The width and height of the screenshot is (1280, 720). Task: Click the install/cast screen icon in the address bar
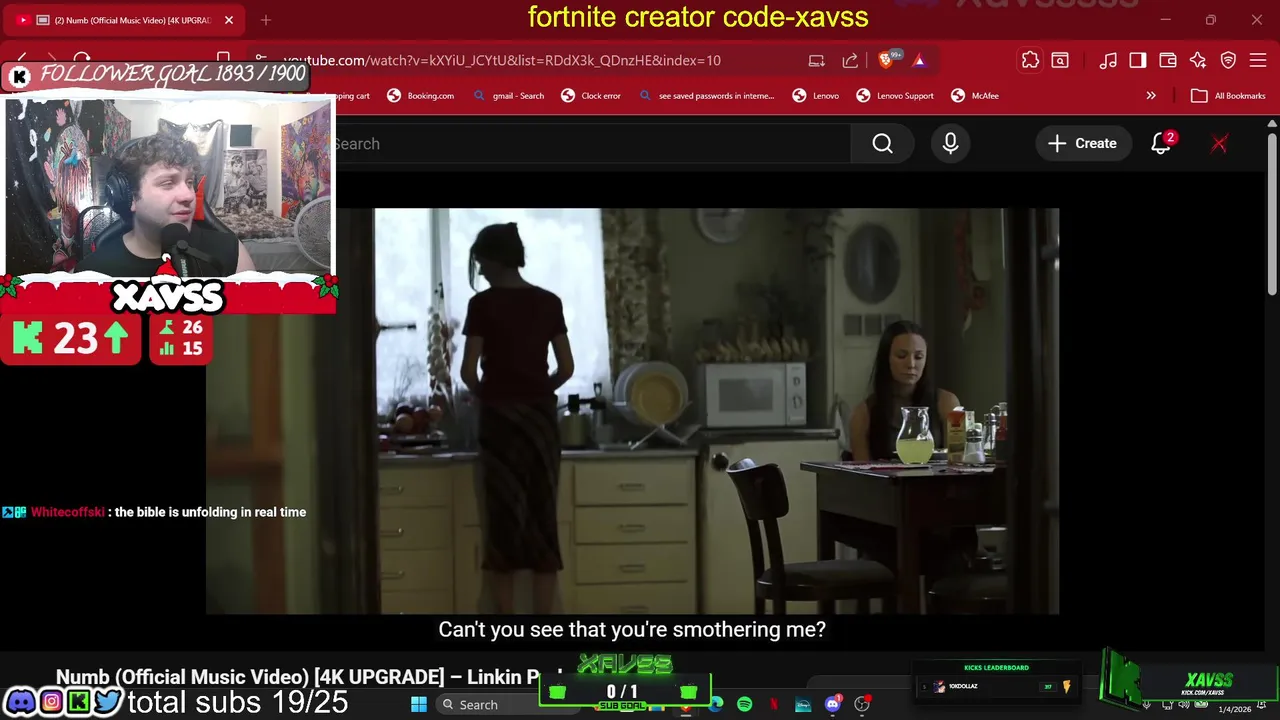[x=817, y=61]
